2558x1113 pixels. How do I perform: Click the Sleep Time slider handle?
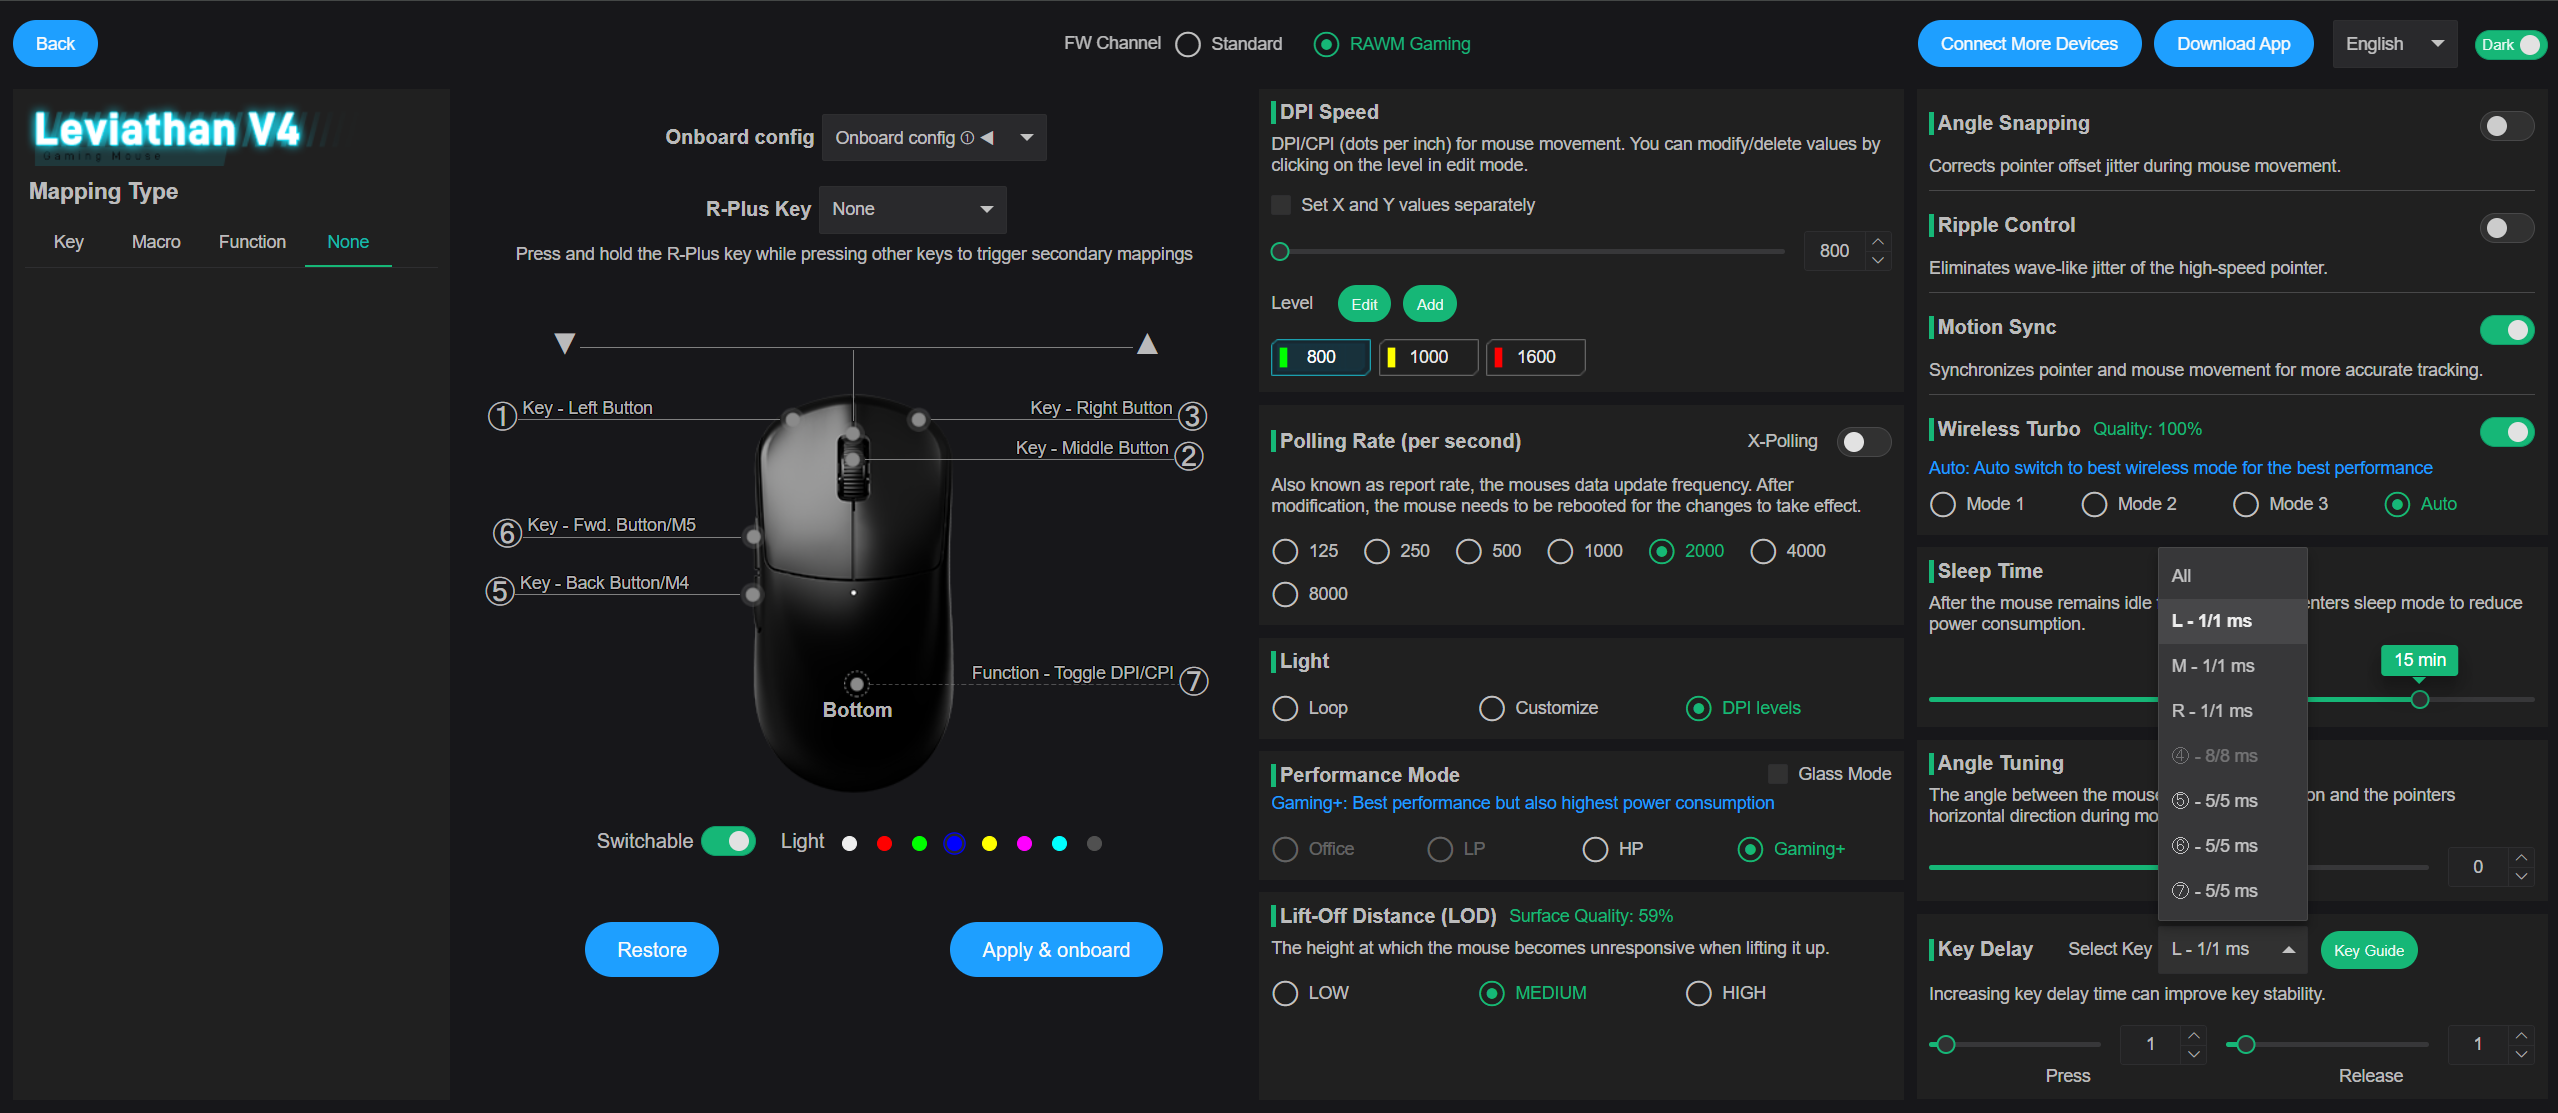click(x=2419, y=699)
